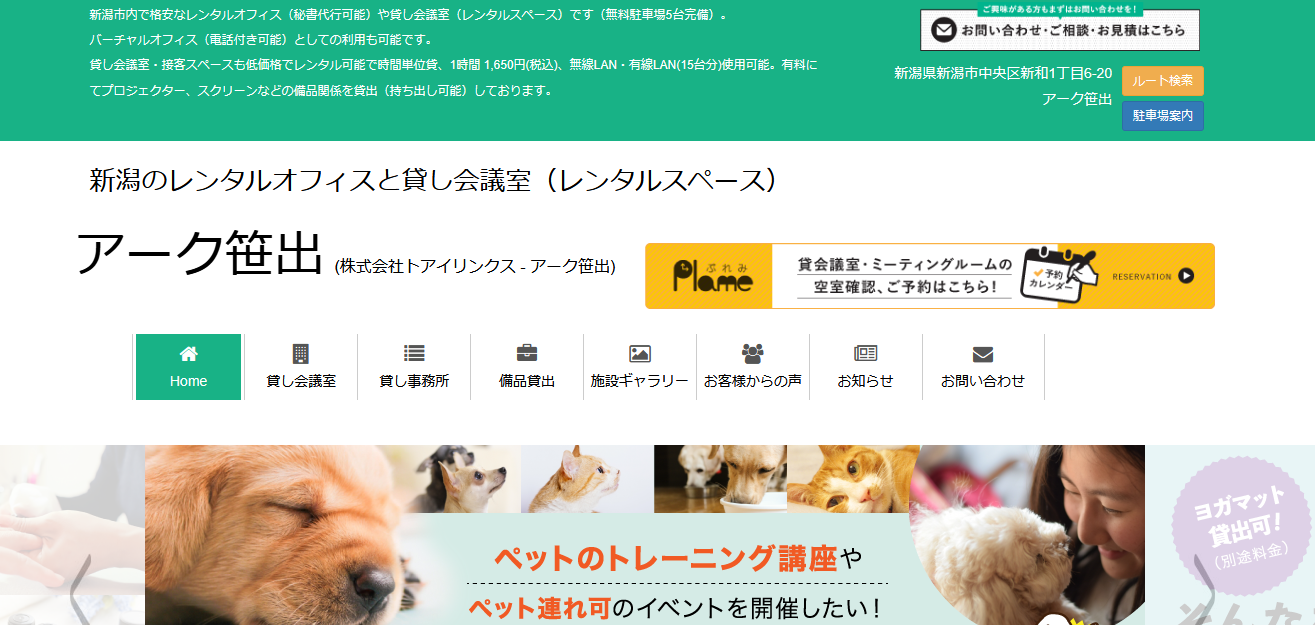The image size is (1315, 625).
Task: Click the large アーク笹出 site title
Action: pos(200,255)
